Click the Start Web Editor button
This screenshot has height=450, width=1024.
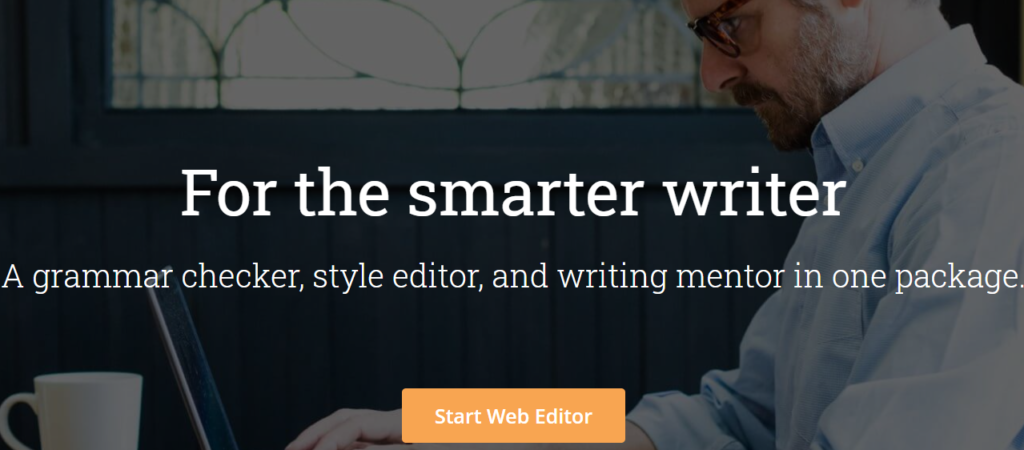[x=513, y=415]
